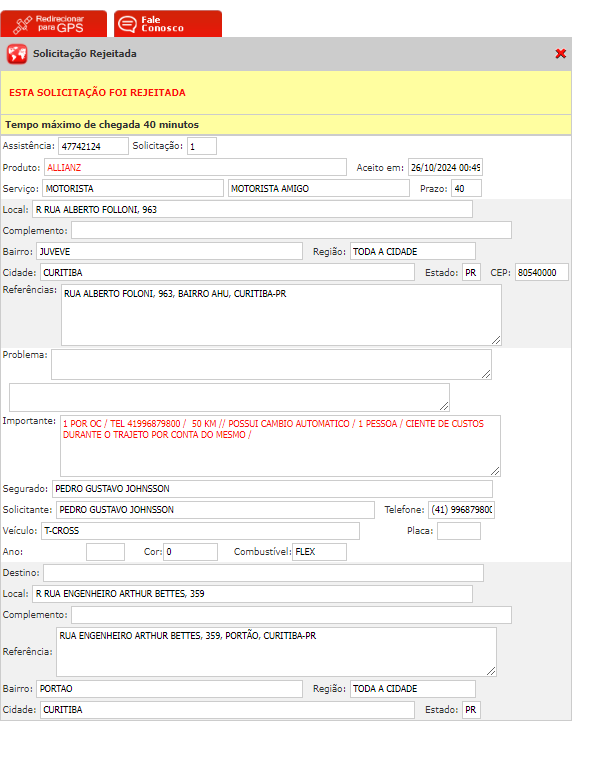Click the origin Estado field PR
Viewport: 603px width, 761px height.
tap(471, 272)
